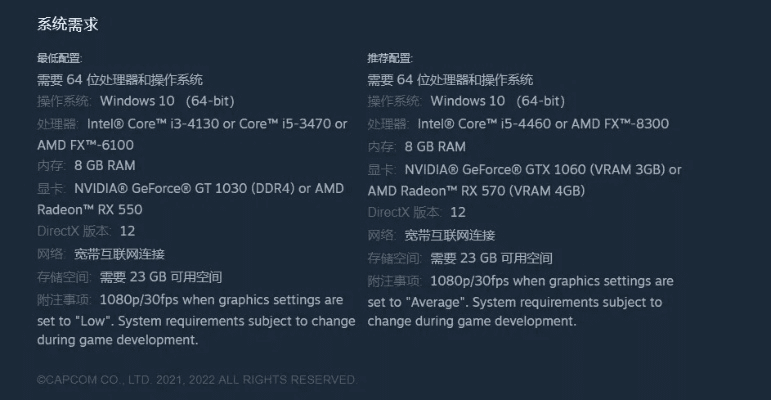This screenshot has height=400, width=771.
Task: Click the minimum 操作系统 Windows 10 line
Action: tap(106, 101)
